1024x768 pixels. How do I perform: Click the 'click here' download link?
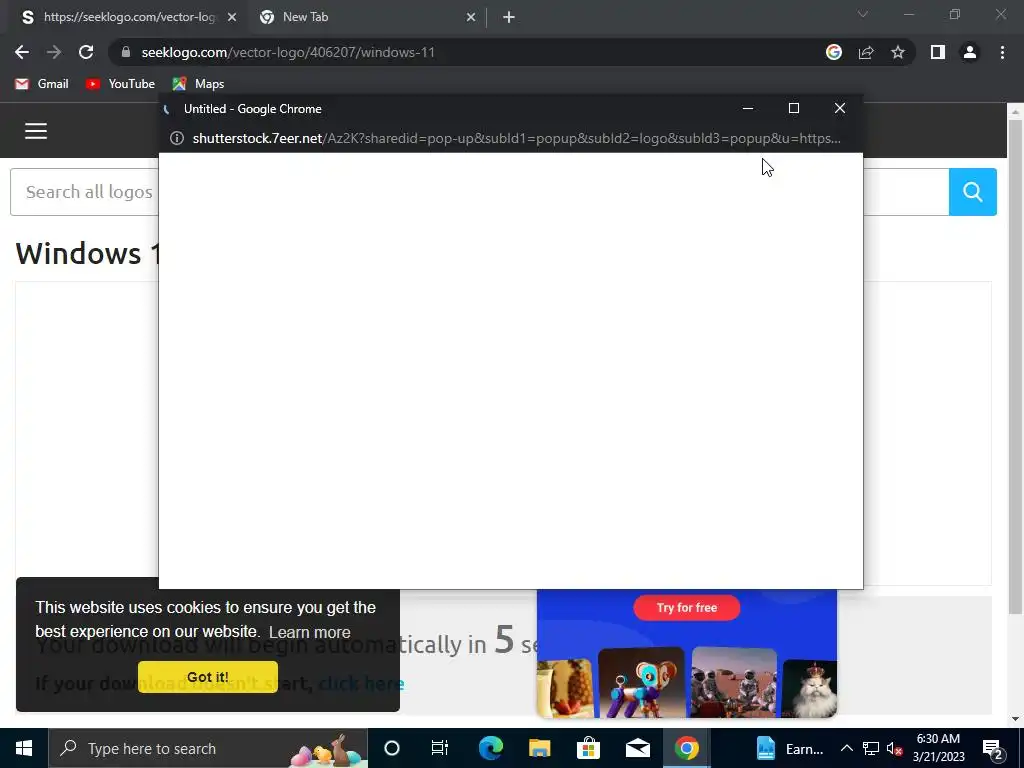click(361, 684)
